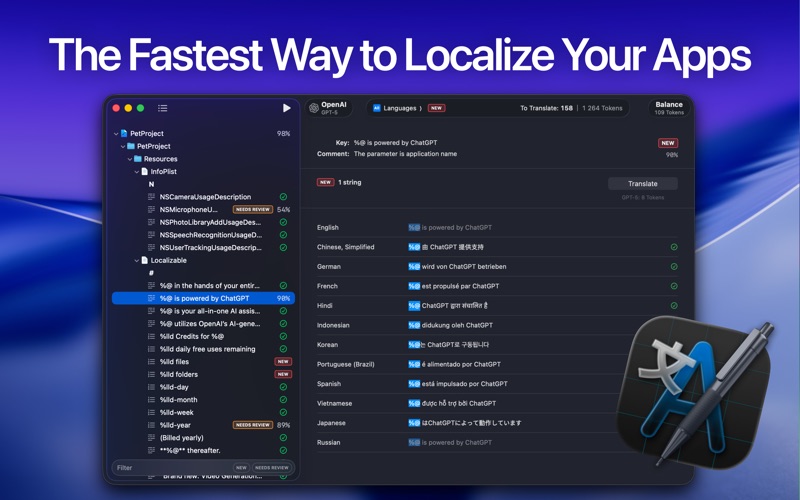Click the NEW badge next to '1 string'

pos(326,183)
